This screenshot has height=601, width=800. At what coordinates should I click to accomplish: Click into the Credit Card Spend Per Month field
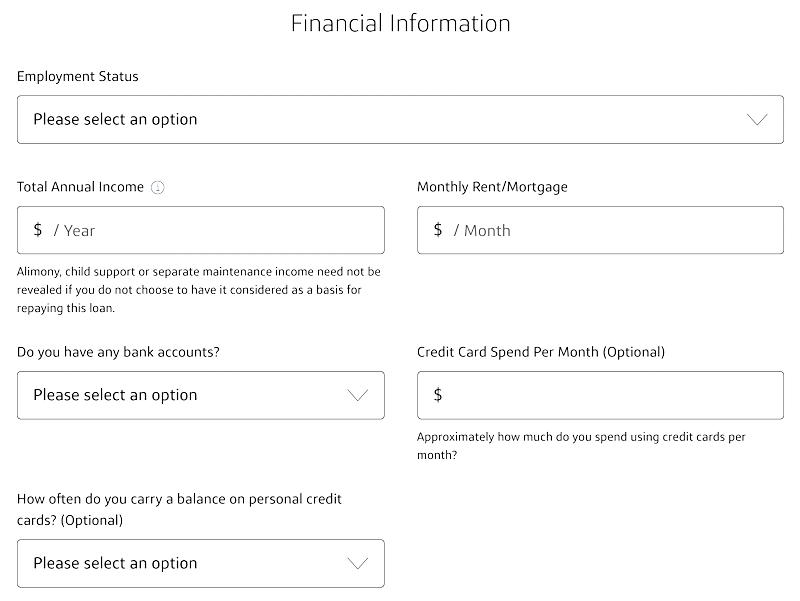[x=600, y=395]
